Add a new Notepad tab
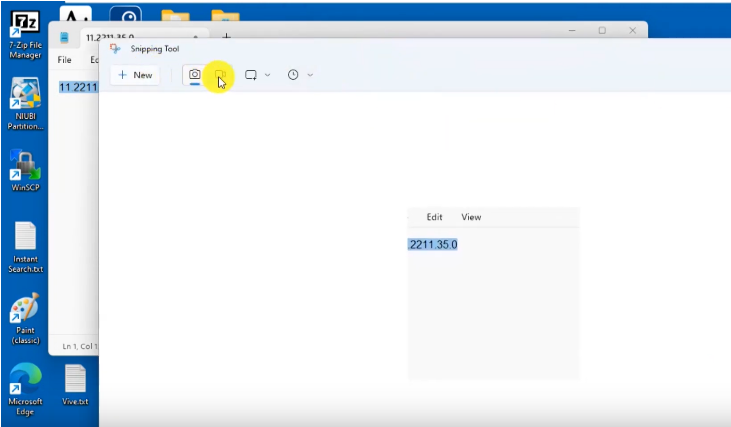 pyautogui.click(x=226, y=37)
